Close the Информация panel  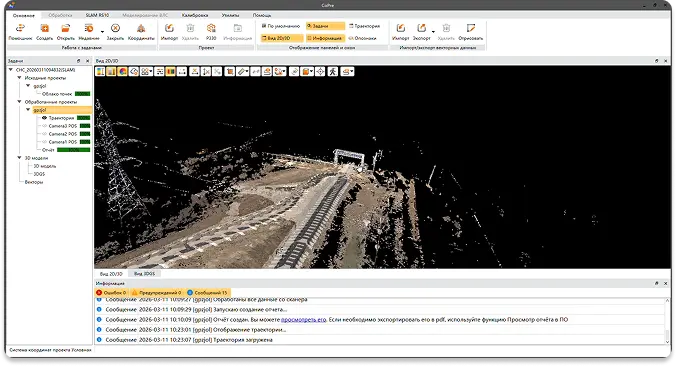coord(666,283)
